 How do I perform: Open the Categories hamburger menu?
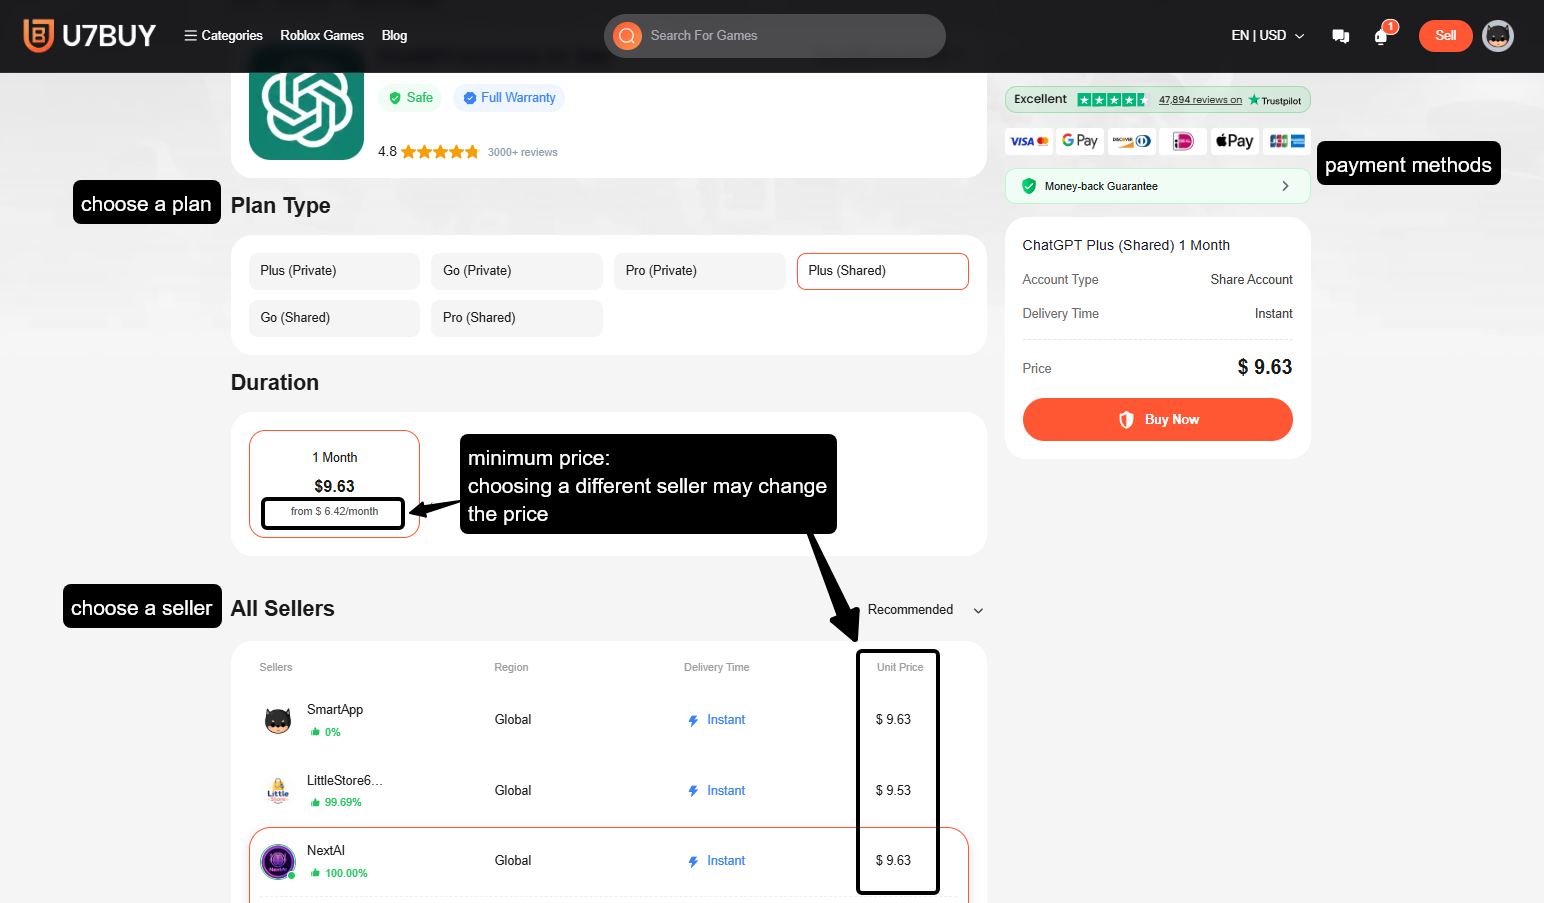pos(223,35)
